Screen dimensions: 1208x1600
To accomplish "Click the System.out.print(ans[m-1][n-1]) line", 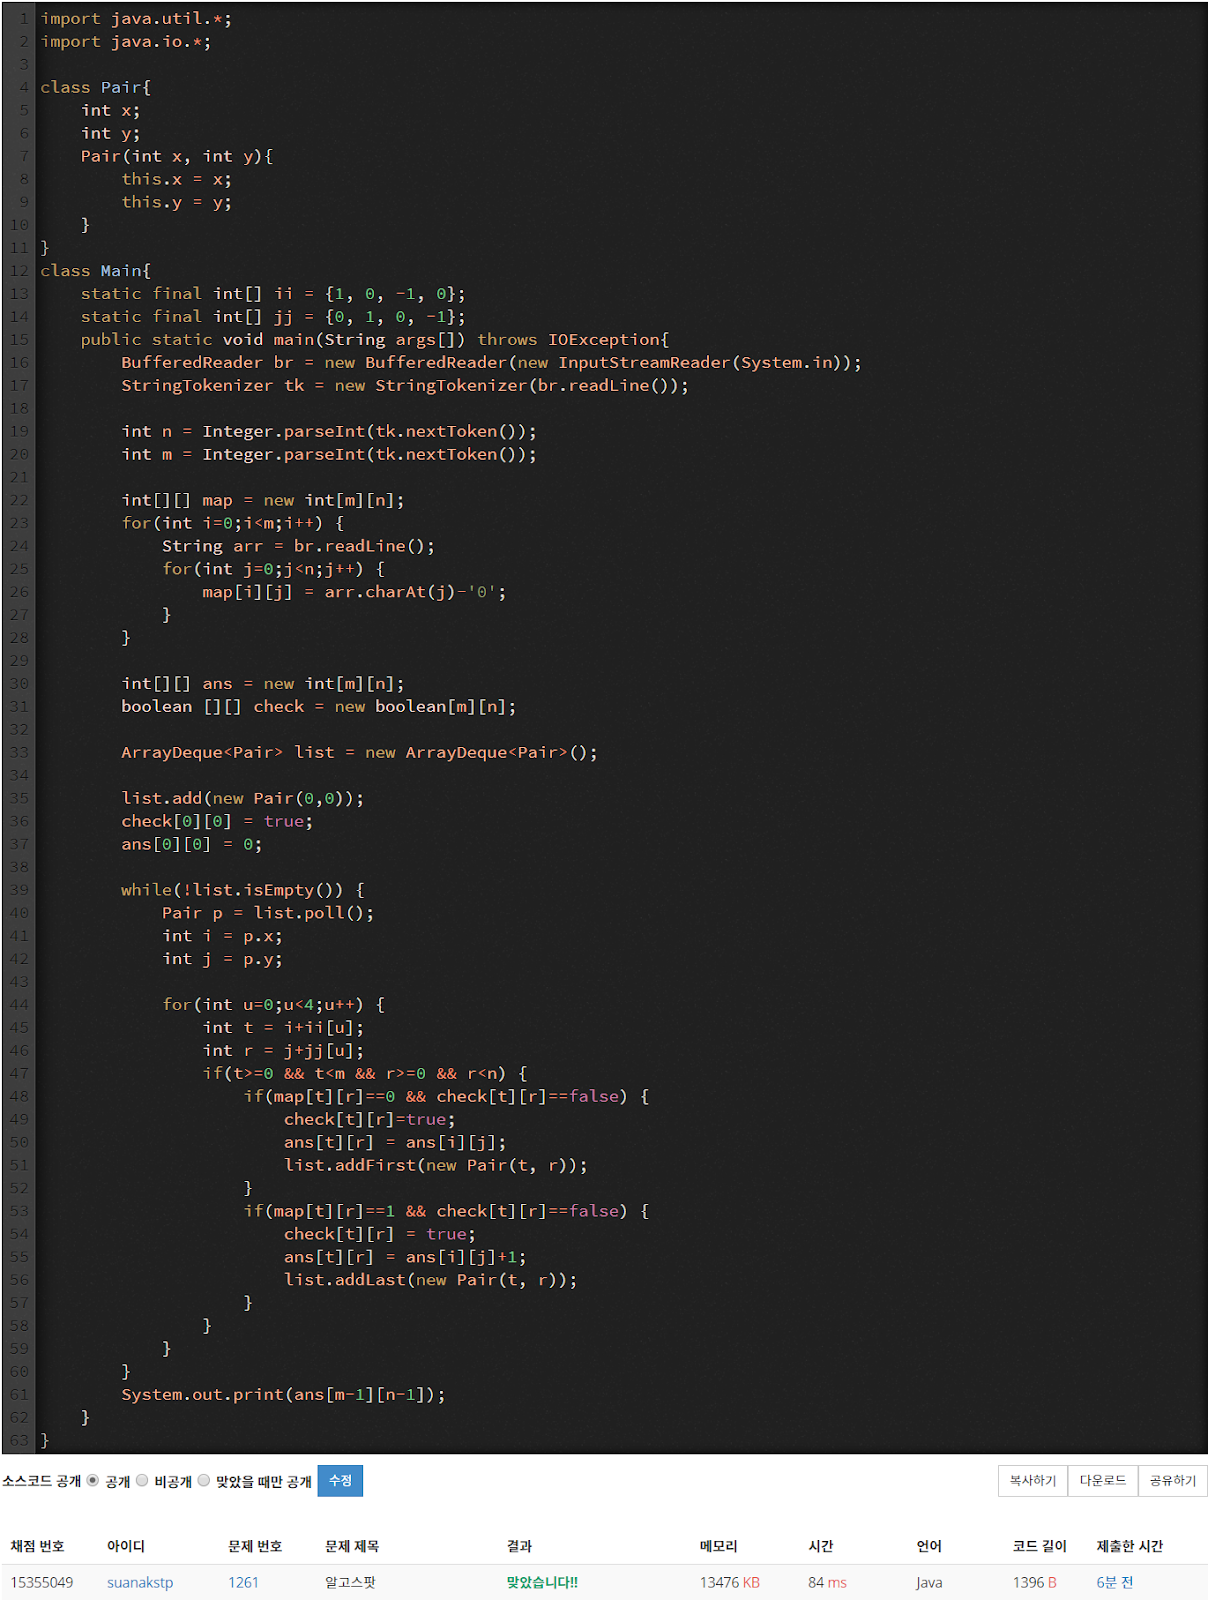I will 284,1395.
